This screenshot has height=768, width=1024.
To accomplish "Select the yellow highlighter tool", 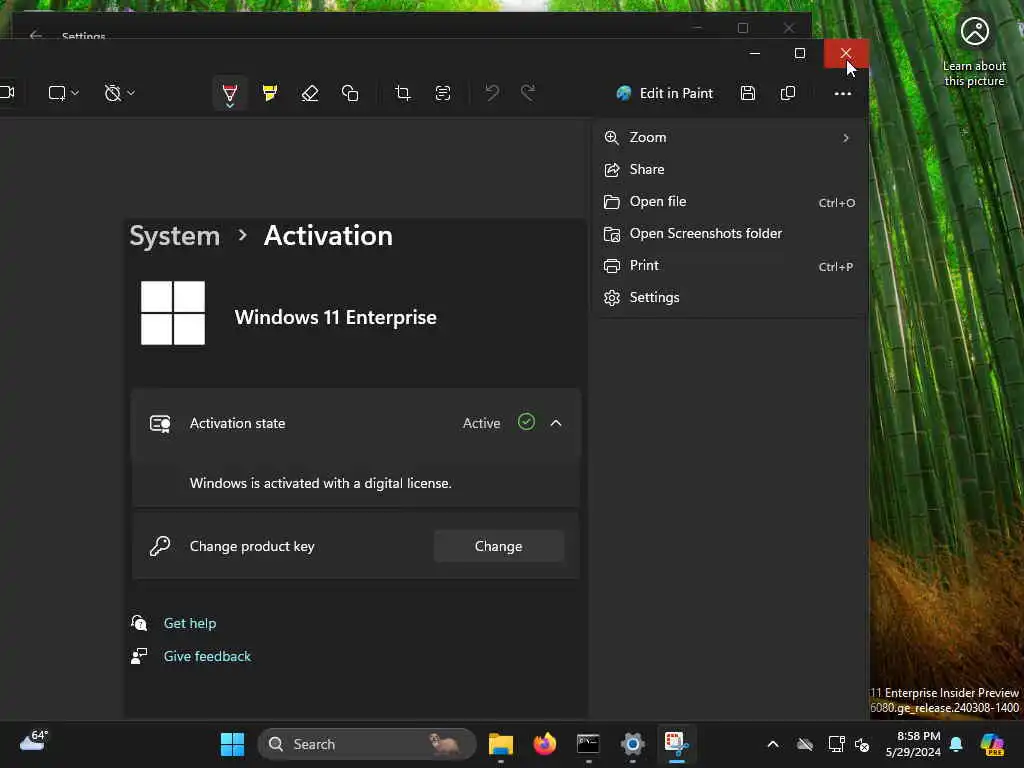I will click(270, 93).
